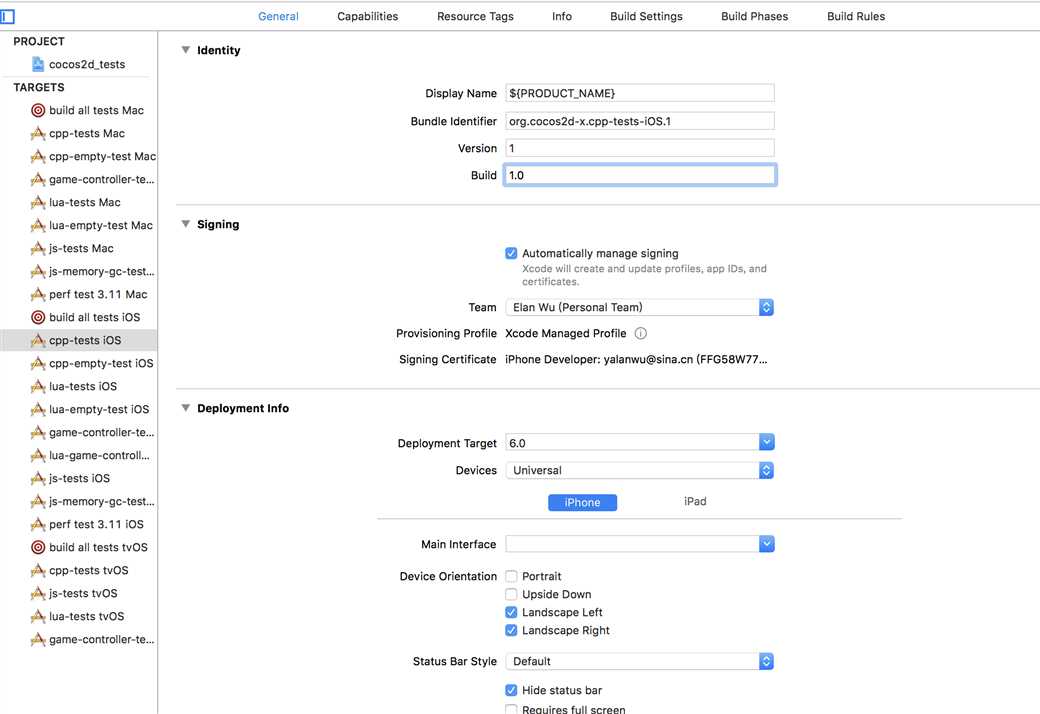This screenshot has width=1040, height=714.
Task: Select the 'js-tests Mac' target row
Action: point(78,248)
